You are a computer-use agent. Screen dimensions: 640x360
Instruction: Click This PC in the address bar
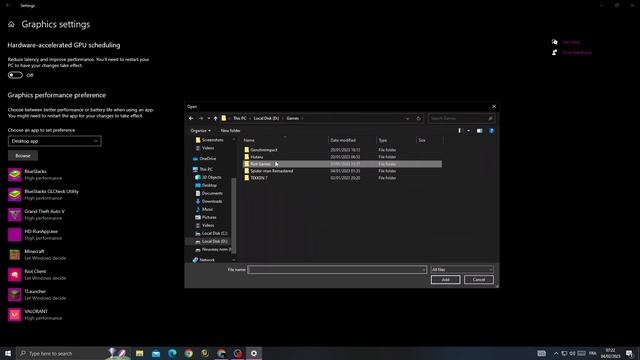pos(240,118)
